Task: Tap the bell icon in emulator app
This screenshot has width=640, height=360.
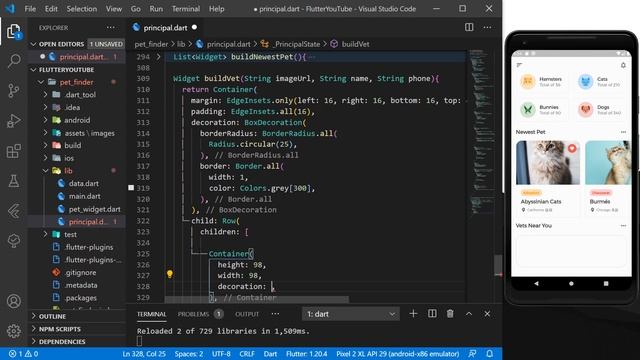Action: point(623,65)
